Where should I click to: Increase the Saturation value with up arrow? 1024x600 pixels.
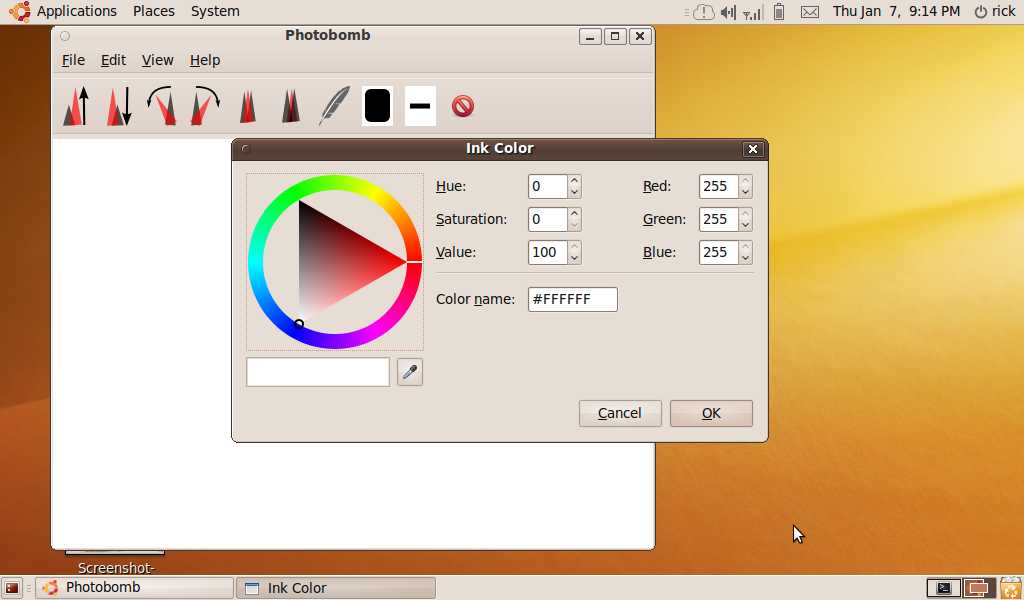574,213
